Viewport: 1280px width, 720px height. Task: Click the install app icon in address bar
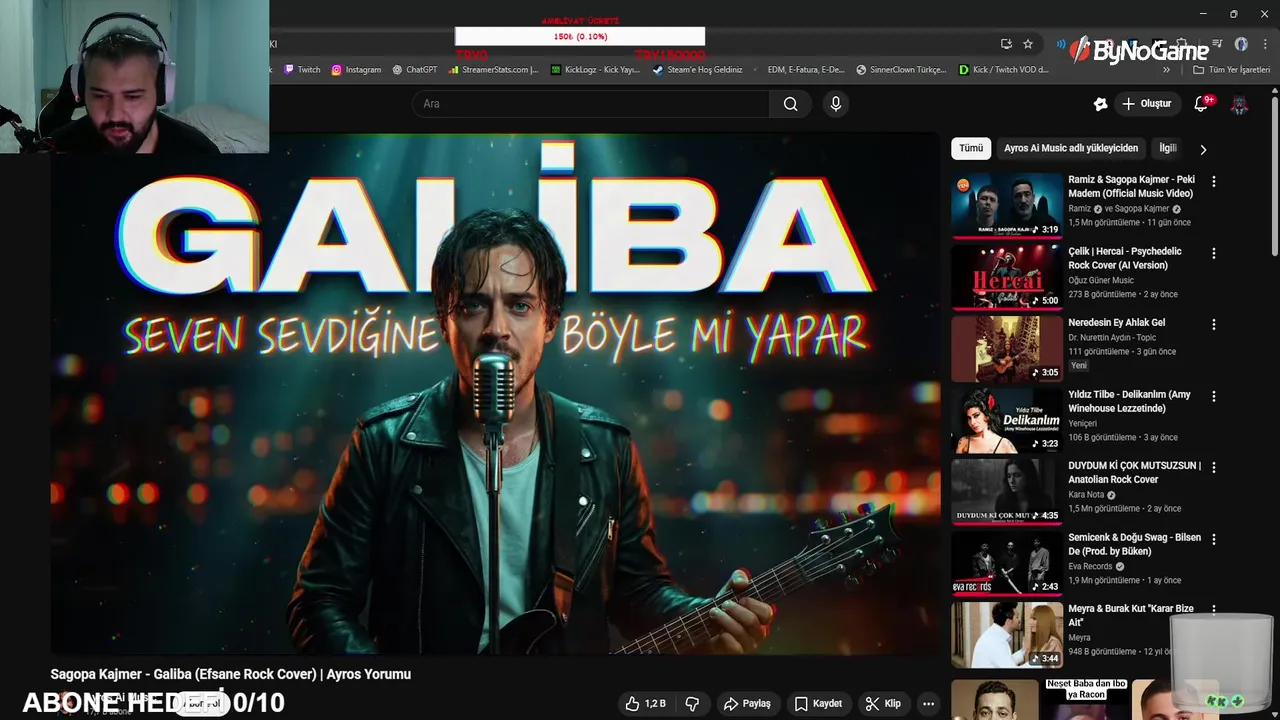coord(1006,44)
